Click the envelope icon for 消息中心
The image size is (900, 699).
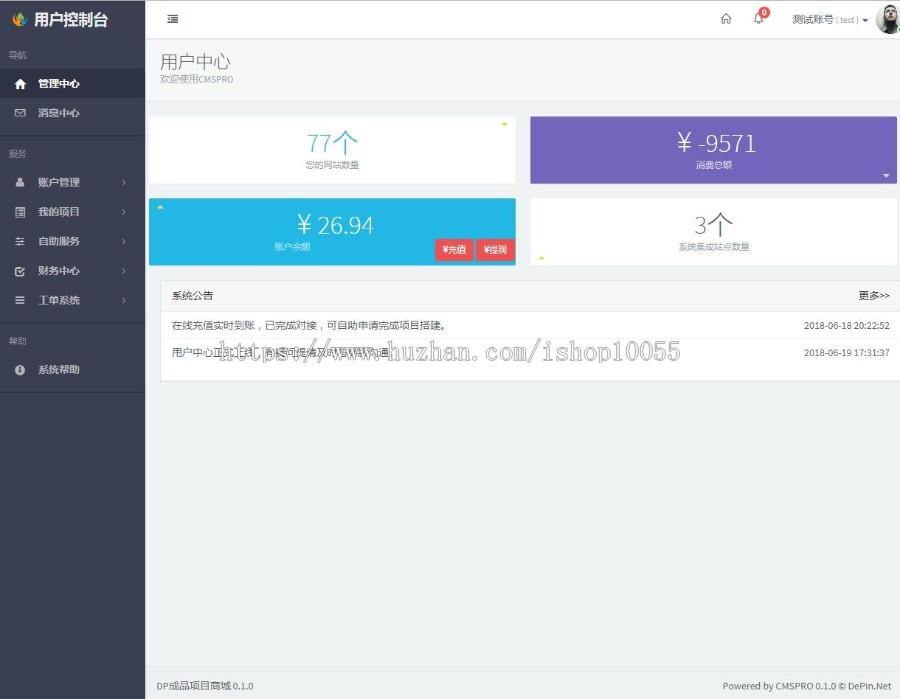coord(20,113)
